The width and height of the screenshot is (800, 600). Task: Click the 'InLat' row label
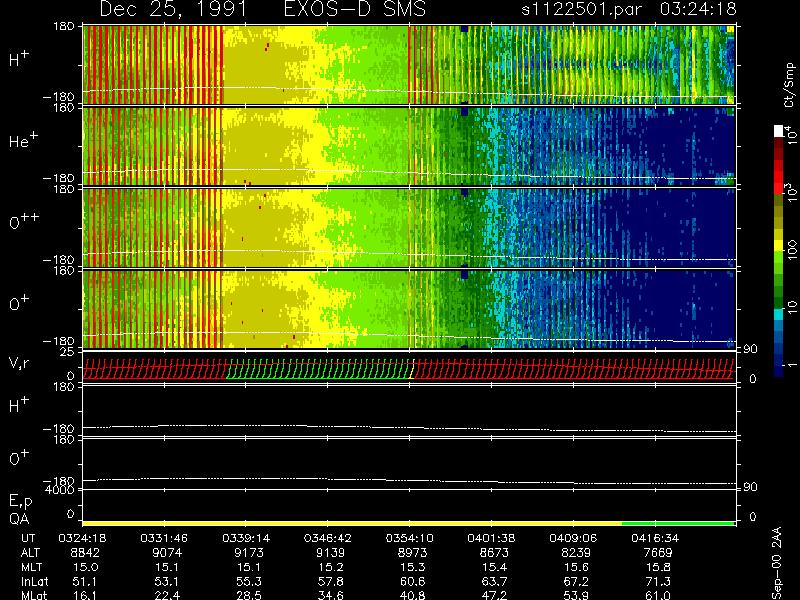point(34,581)
